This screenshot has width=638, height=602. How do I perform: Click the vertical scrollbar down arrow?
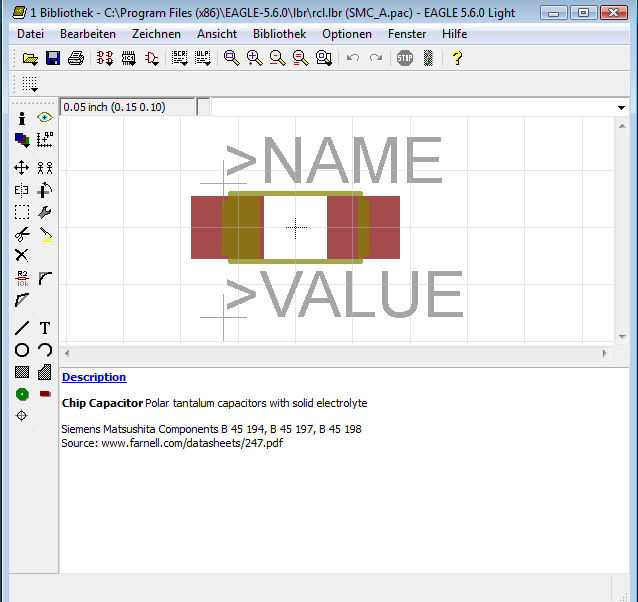622,337
